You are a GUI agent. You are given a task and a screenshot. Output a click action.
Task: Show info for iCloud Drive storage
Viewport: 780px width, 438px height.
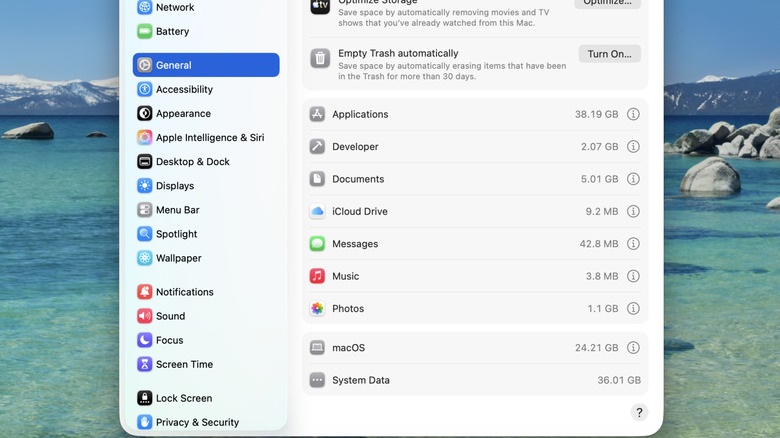click(x=633, y=211)
